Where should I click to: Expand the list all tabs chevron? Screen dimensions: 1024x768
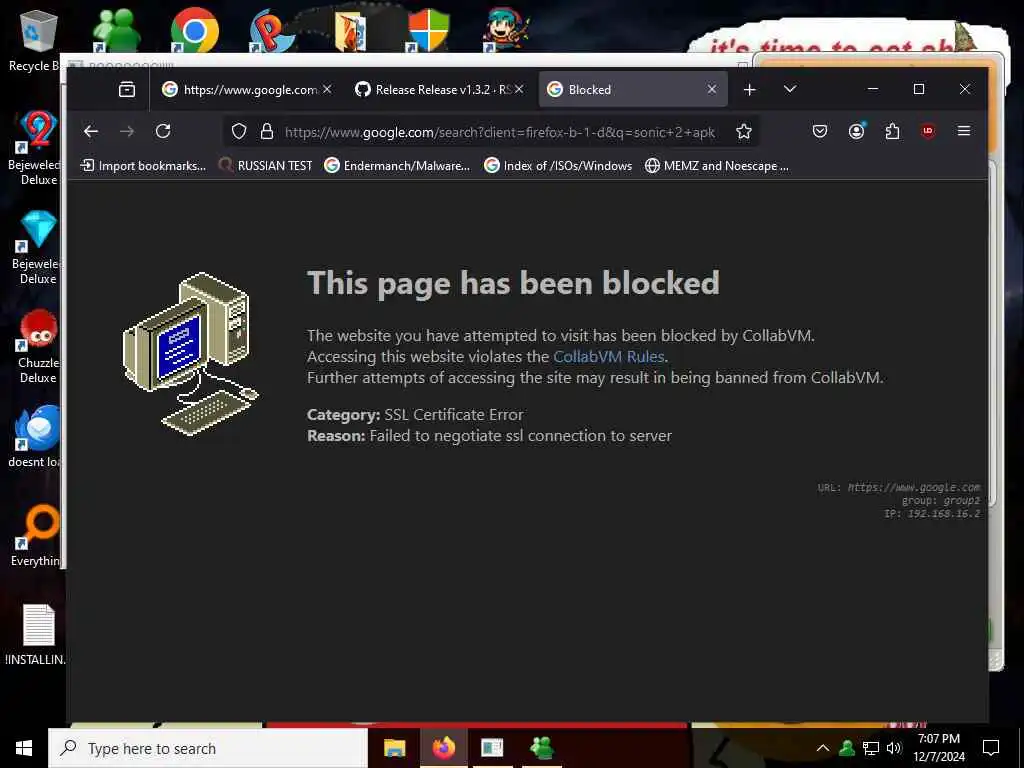790,89
